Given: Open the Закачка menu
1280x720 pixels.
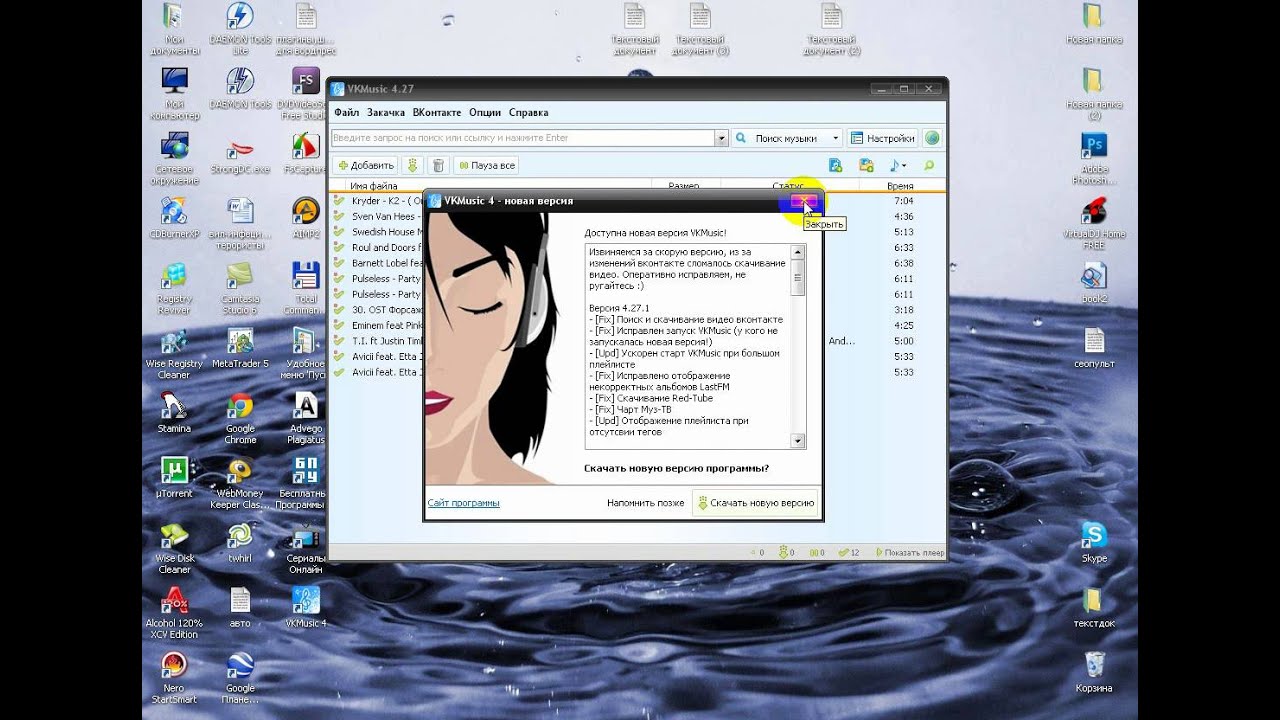Looking at the screenshot, I should [386, 113].
